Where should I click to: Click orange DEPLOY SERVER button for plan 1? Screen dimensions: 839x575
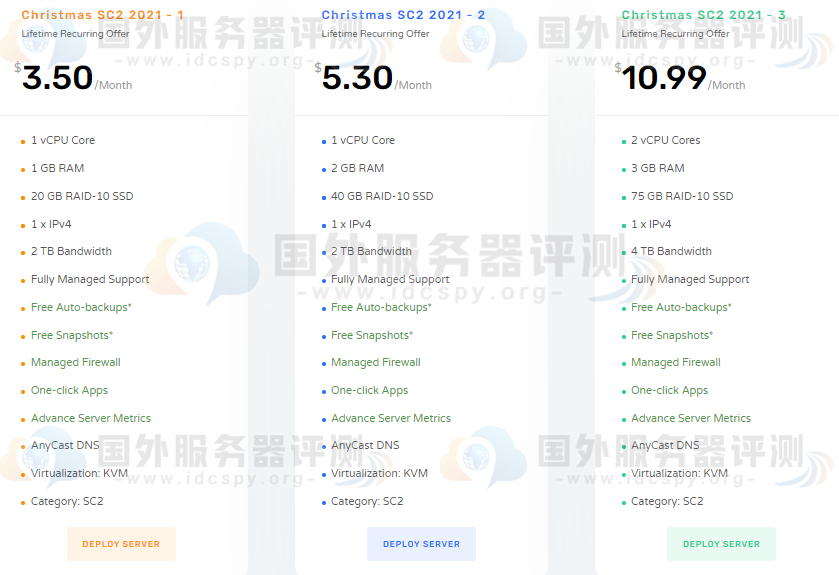(x=121, y=544)
